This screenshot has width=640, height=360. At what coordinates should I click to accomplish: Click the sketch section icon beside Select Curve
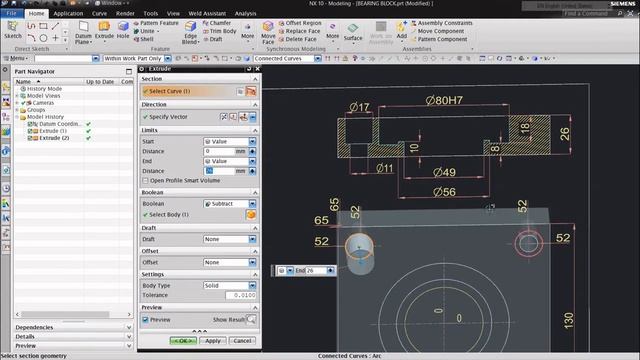251,91
